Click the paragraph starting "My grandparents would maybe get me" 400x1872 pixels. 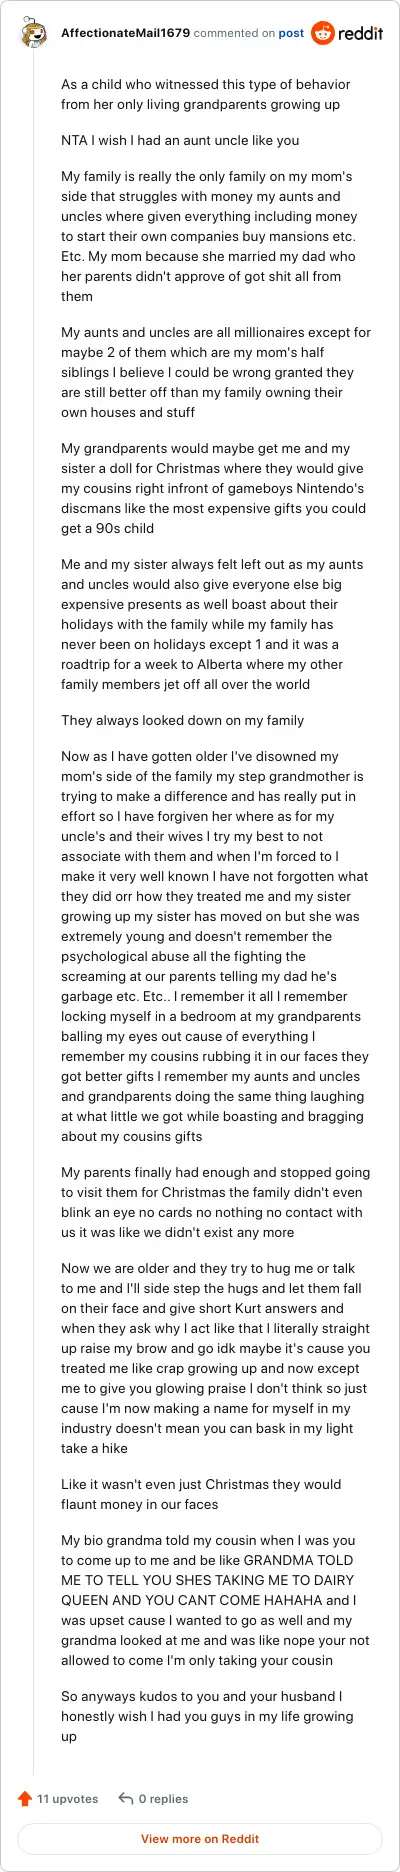click(213, 488)
